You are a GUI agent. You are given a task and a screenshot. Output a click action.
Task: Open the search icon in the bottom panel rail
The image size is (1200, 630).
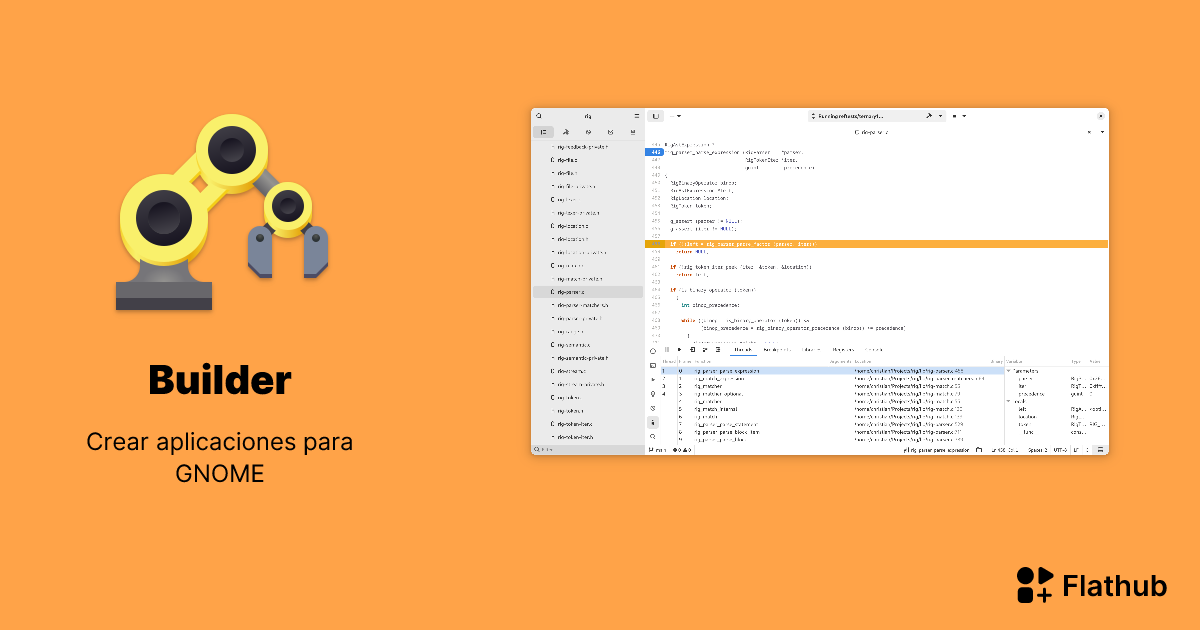pos(652,435)
